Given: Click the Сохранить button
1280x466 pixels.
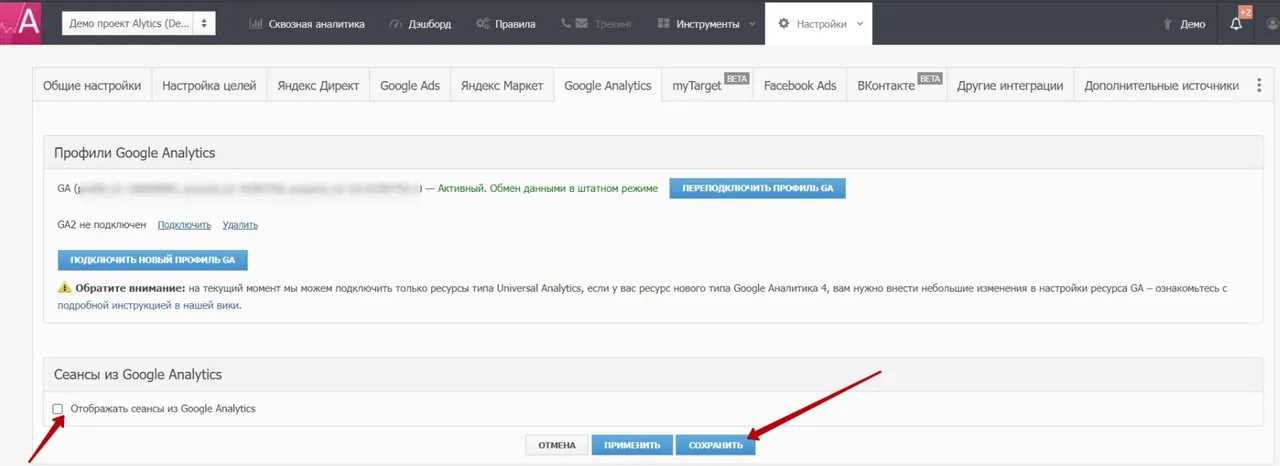Looking at the screenshot, I should (716, 445).
